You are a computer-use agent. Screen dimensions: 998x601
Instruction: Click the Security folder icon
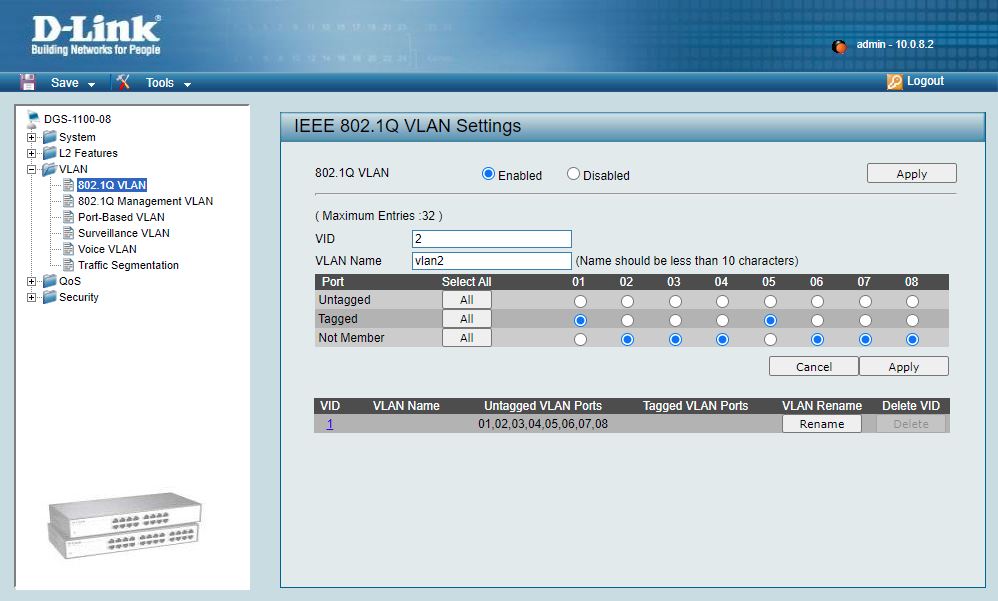pos(49,297)
